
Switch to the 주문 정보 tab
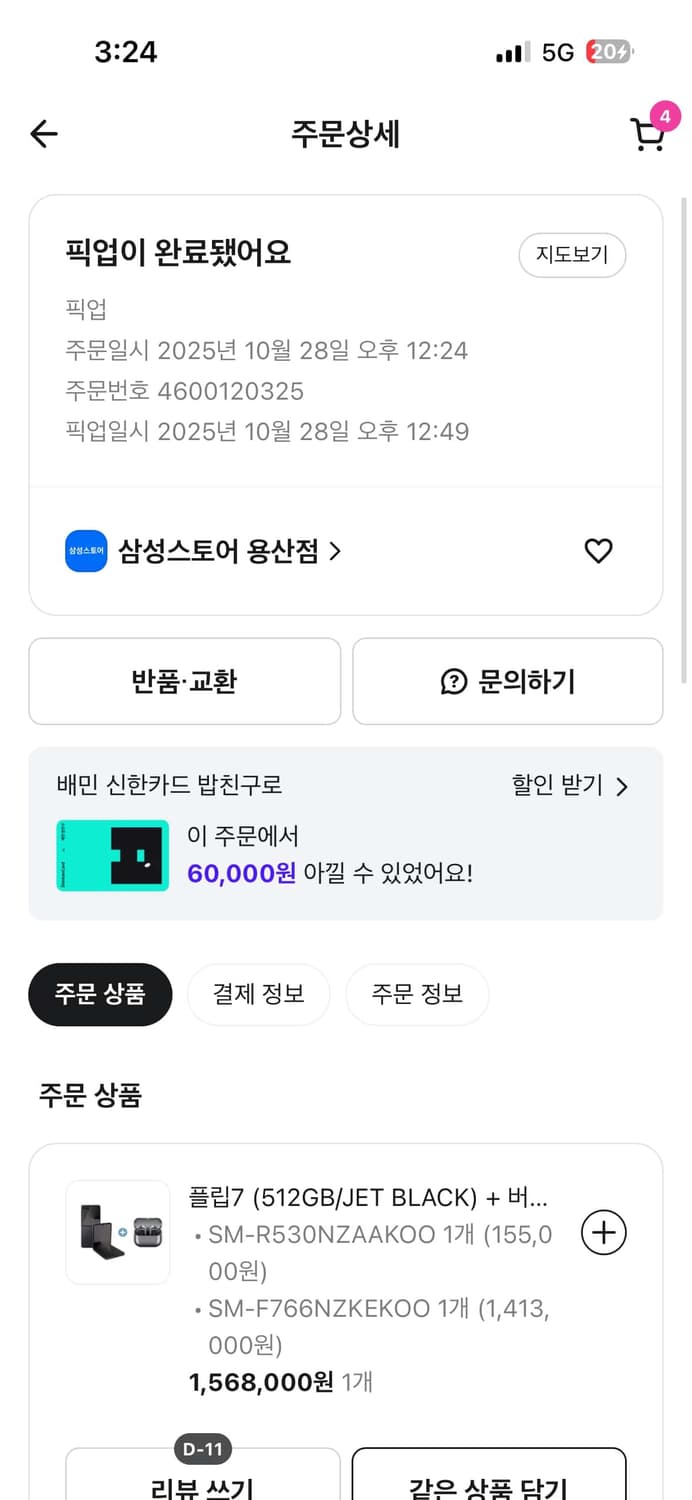[x=417, y=994]
